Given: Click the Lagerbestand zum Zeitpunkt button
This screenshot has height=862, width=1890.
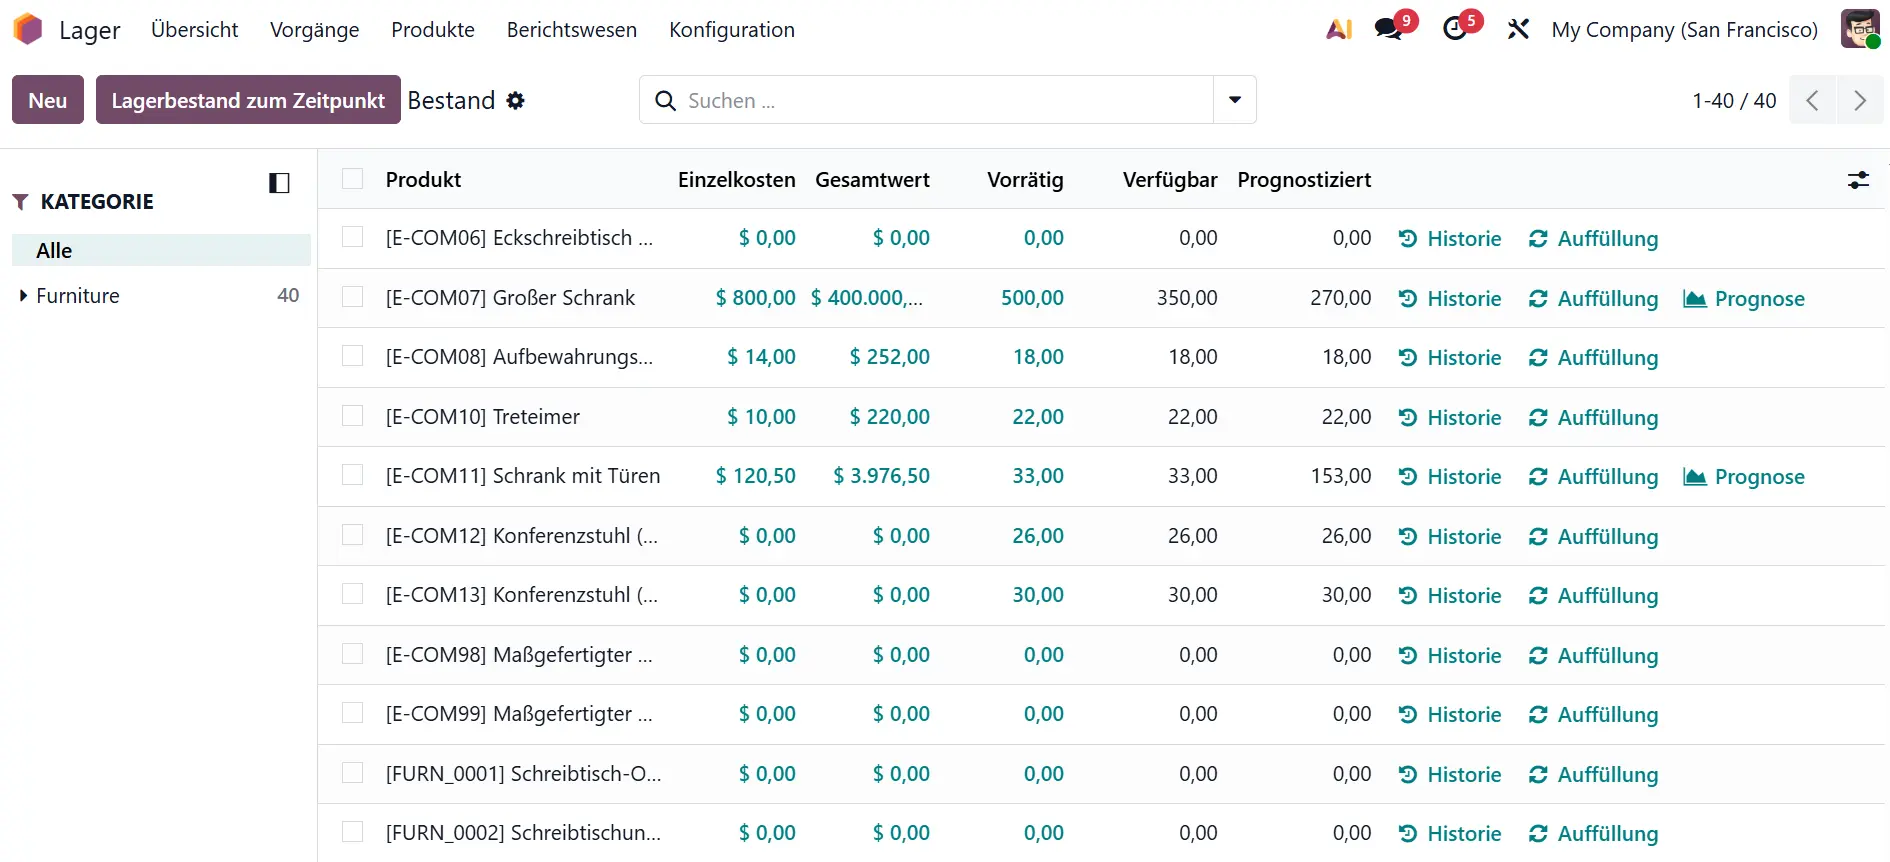Looking at the screenshot, I should (248, 101).
